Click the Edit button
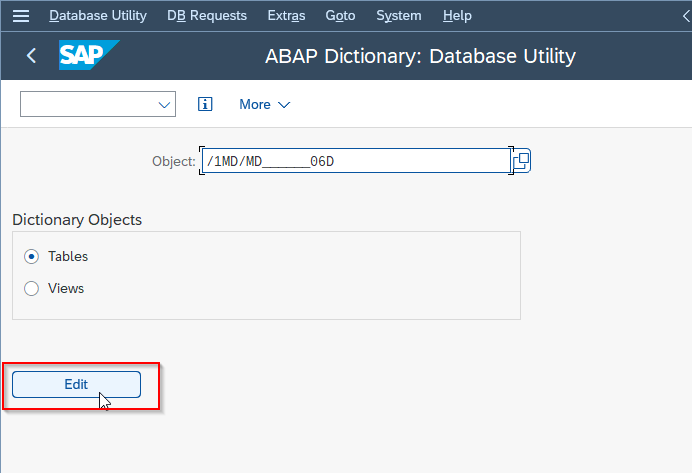This screenshot has width=692, height=473. coord(76,384)
